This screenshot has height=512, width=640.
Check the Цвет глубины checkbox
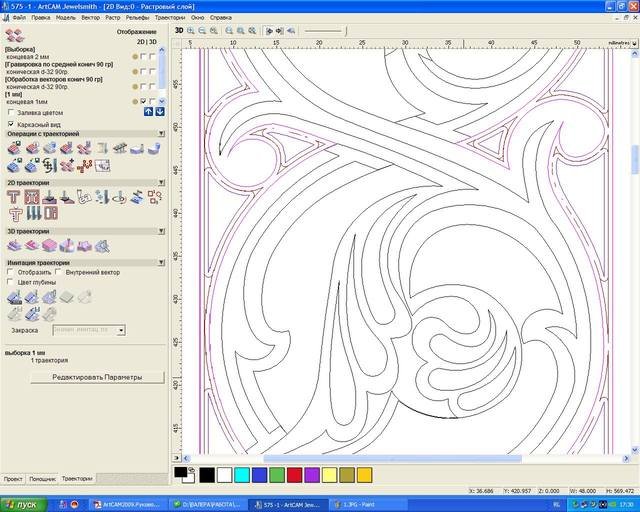(11, 282)
